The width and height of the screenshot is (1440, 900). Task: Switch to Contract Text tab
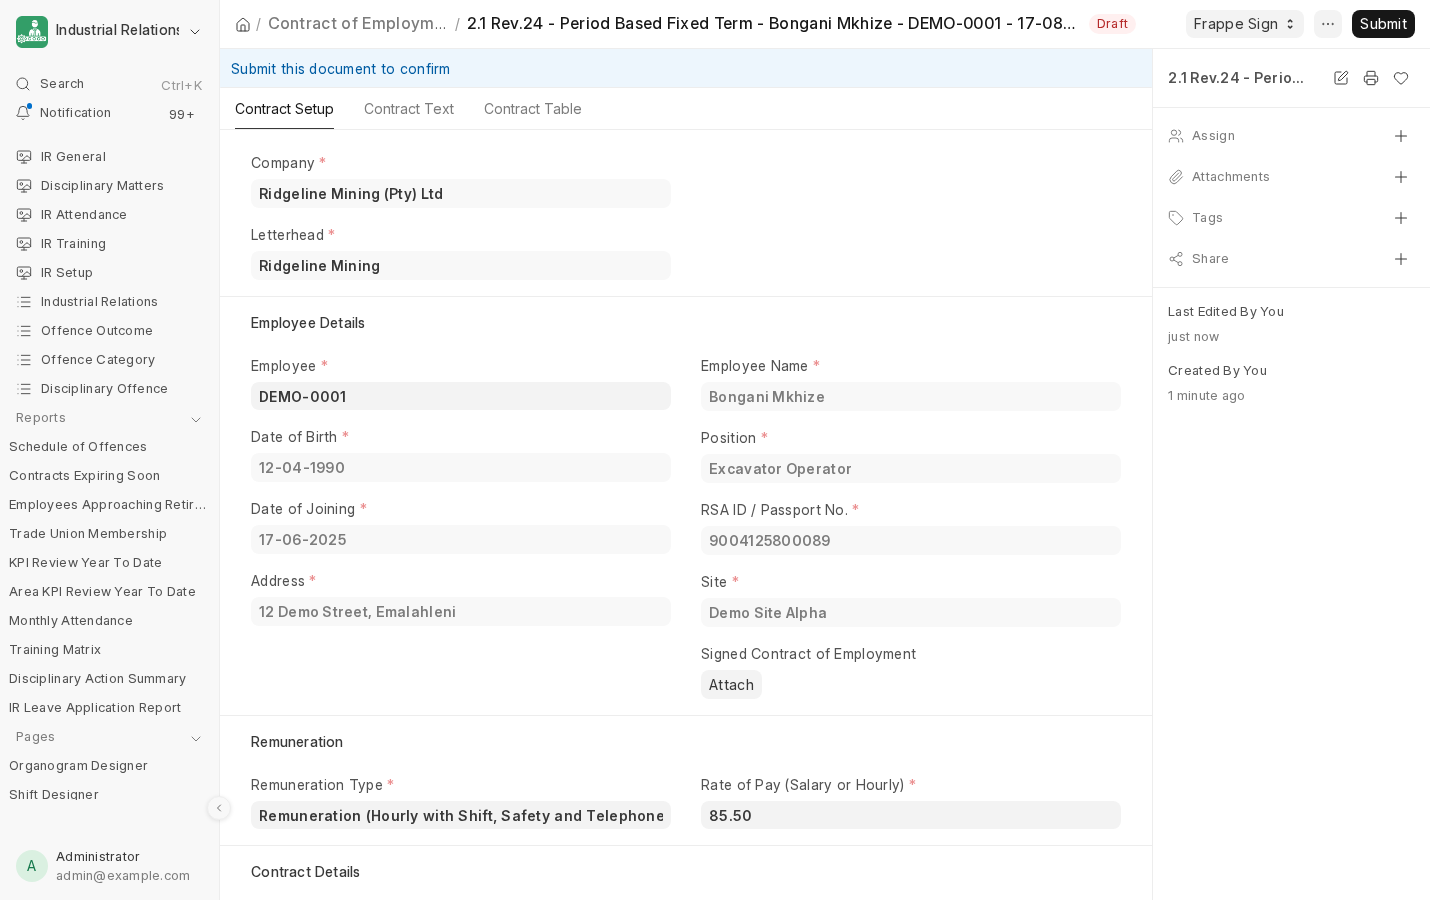409,109
